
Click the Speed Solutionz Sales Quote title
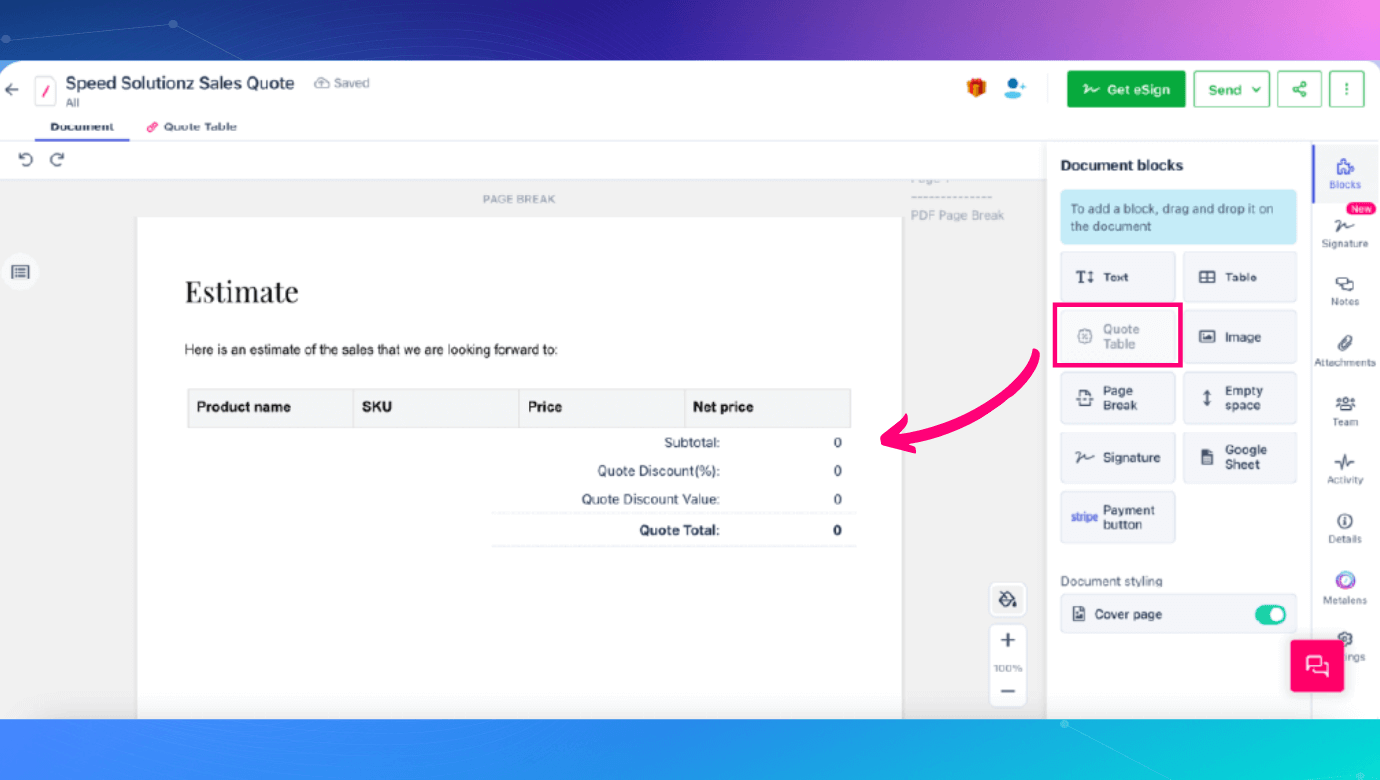point(180,83)
